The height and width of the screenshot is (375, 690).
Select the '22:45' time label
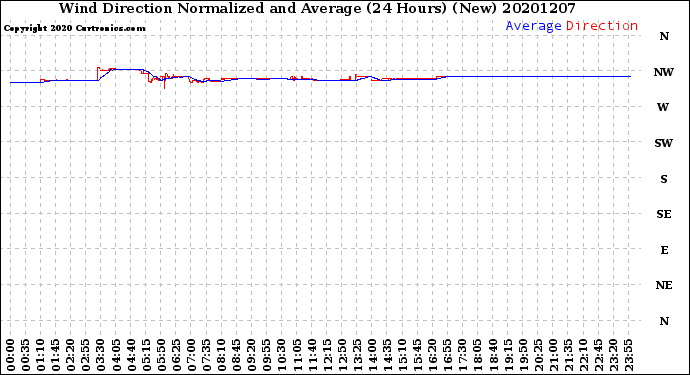pyautogui.click(x=598, y=355)
